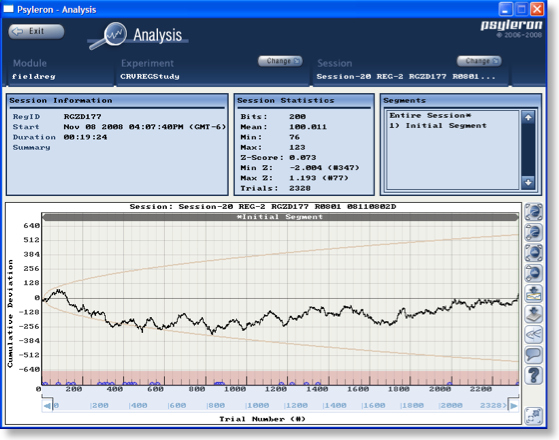Click the fourth distribution graph icon
Screen dimensions: 559x440
(x=533, y=273)
